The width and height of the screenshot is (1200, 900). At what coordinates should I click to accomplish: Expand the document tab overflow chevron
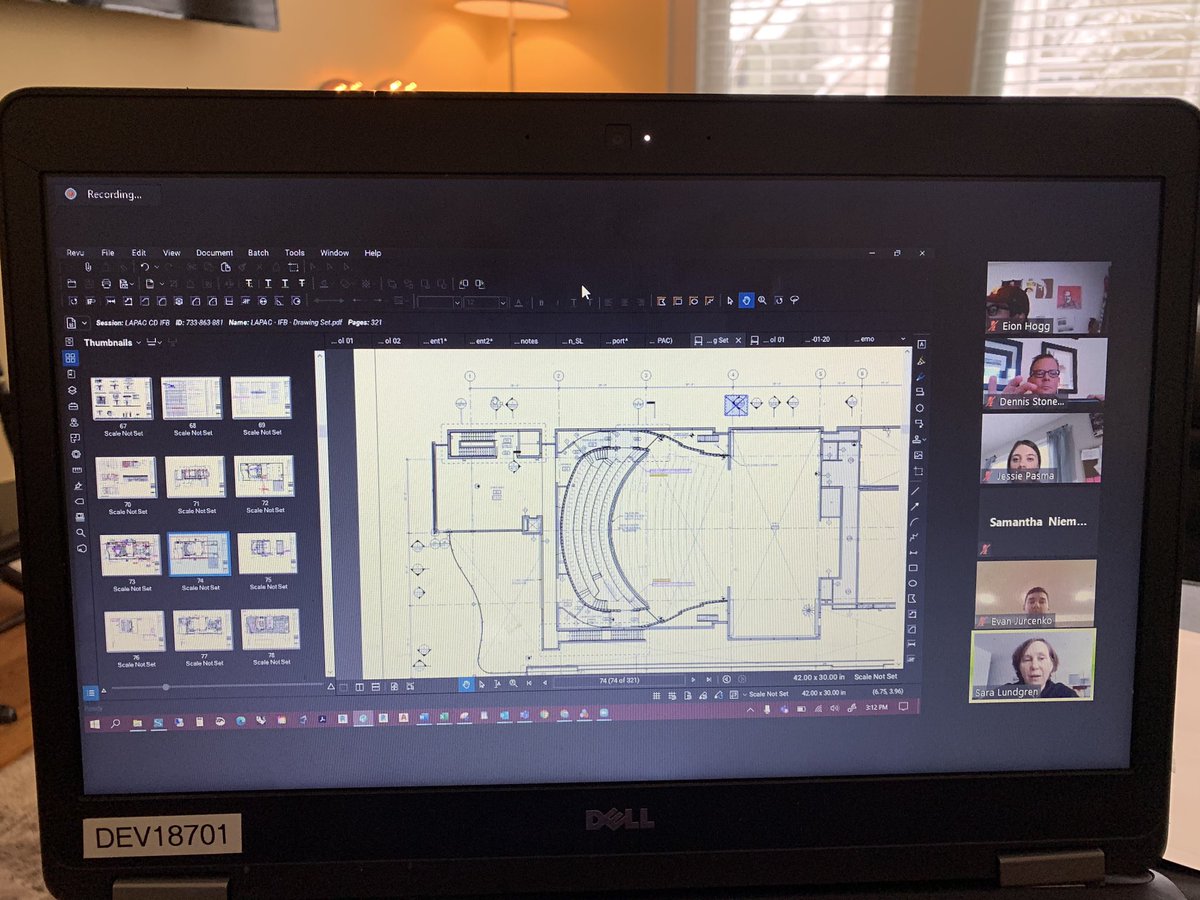point(903,339)
